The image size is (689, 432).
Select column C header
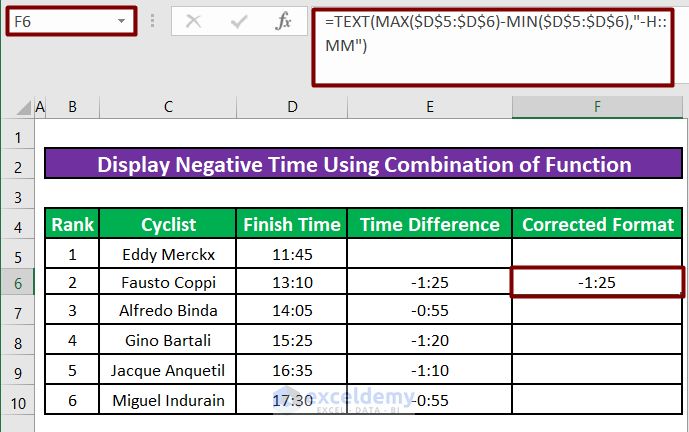point(168,107)
